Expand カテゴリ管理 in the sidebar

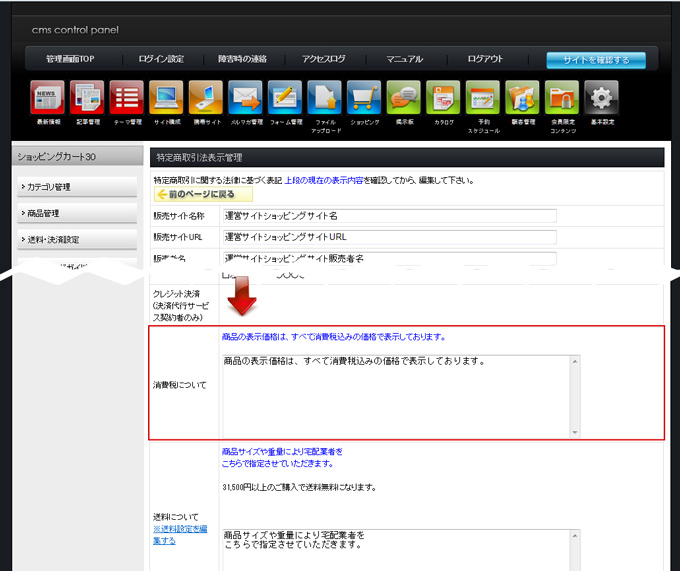pos(76,187)
